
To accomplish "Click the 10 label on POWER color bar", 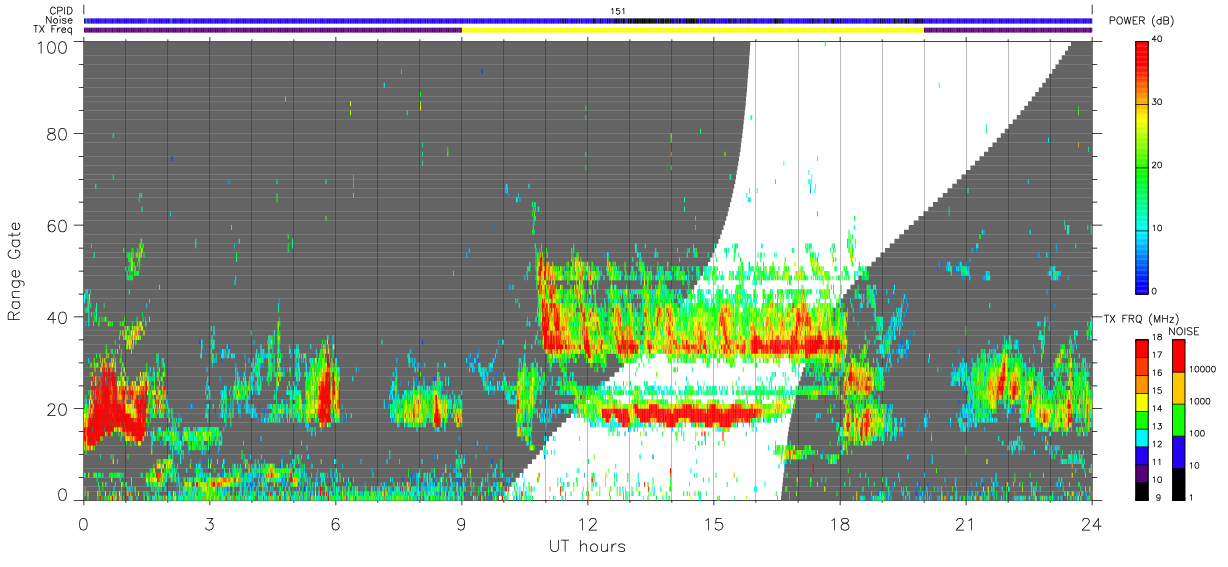I will pos(1158,228).
